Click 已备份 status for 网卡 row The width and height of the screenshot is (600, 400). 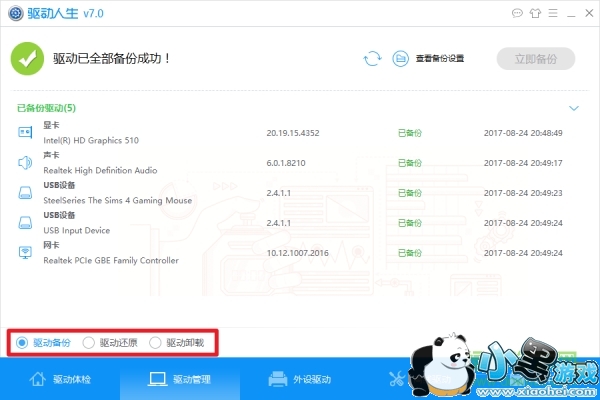click(410, 253)
